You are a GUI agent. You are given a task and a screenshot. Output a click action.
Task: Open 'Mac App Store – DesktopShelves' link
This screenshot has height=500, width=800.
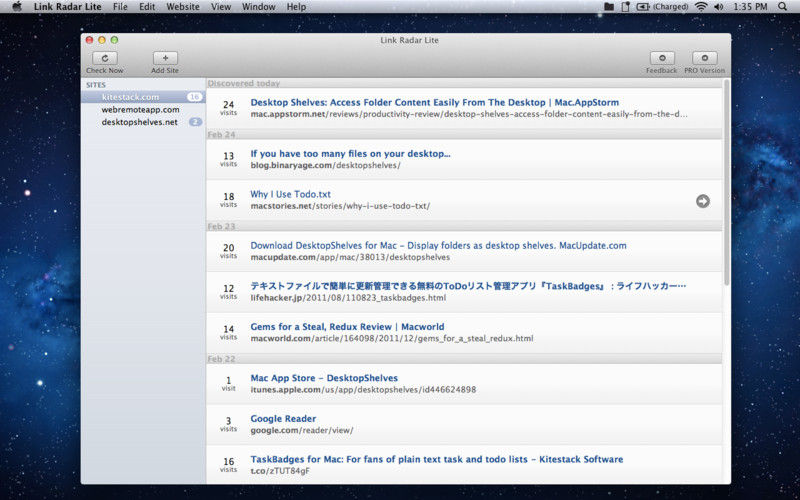[x=324, y=378]
